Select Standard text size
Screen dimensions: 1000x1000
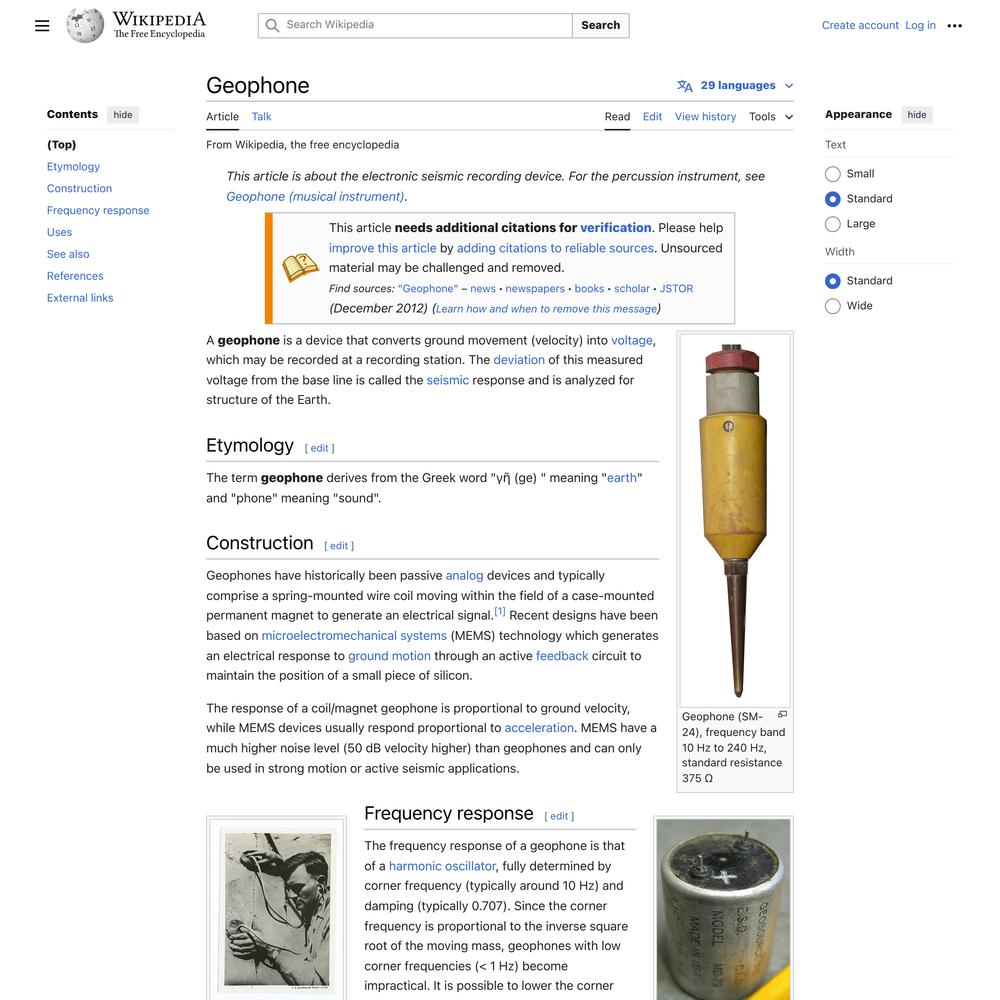coord(832,199)
